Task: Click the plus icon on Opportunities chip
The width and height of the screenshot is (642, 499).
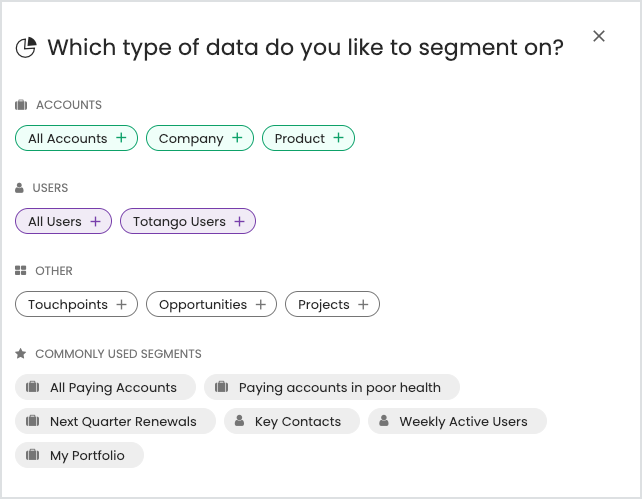Action: coord(261,304)
